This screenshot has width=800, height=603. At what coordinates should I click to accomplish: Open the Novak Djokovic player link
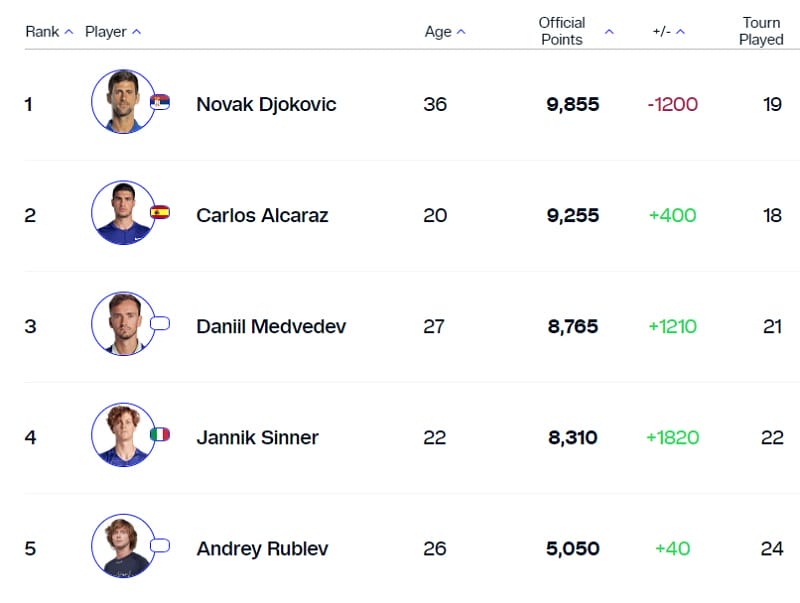[x=266, y=104]
